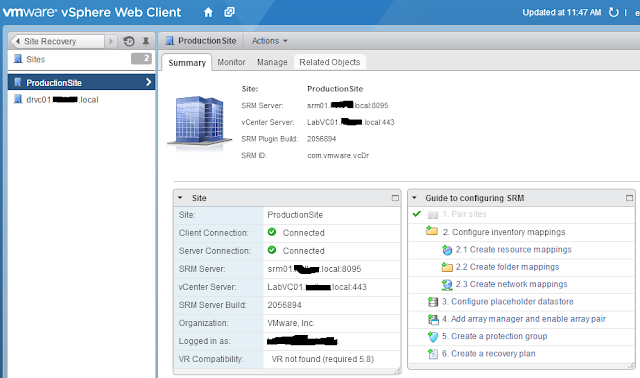Navigate back to Site Recovery
640x378 pixels.
[58, 41]
